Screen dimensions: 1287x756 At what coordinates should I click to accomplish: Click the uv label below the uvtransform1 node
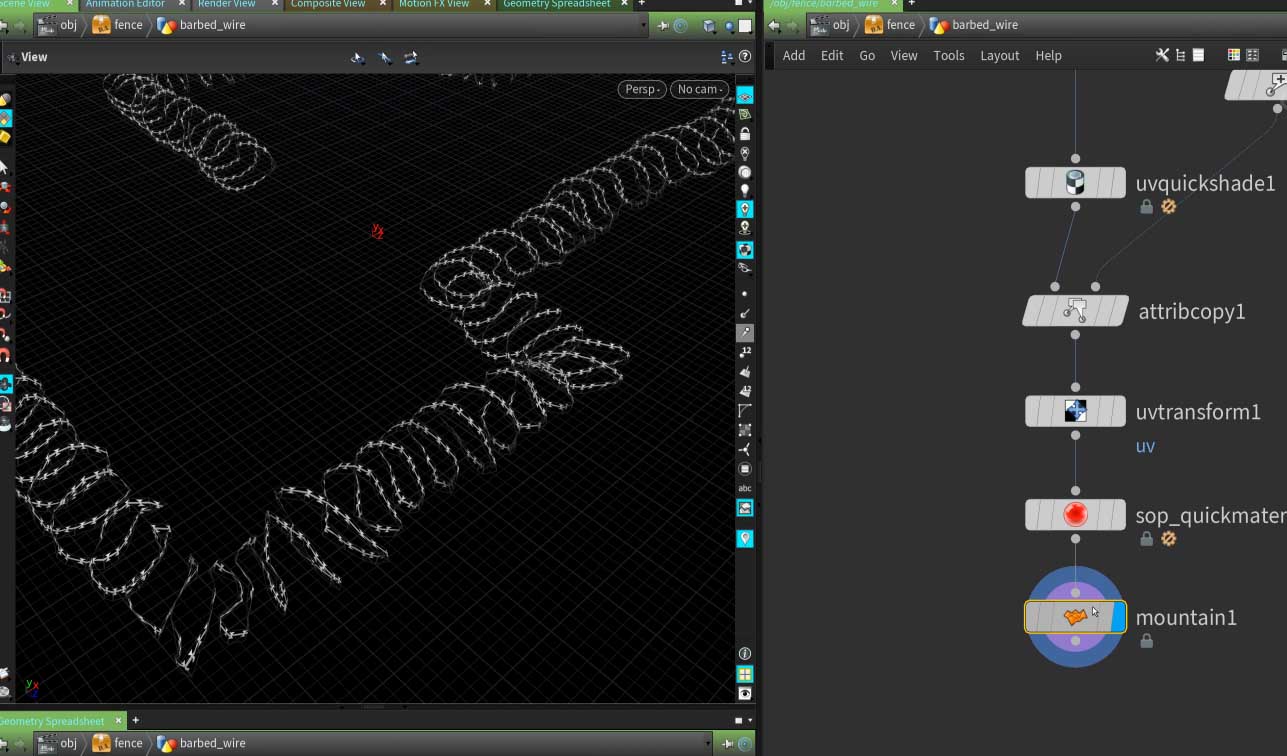1144,446
